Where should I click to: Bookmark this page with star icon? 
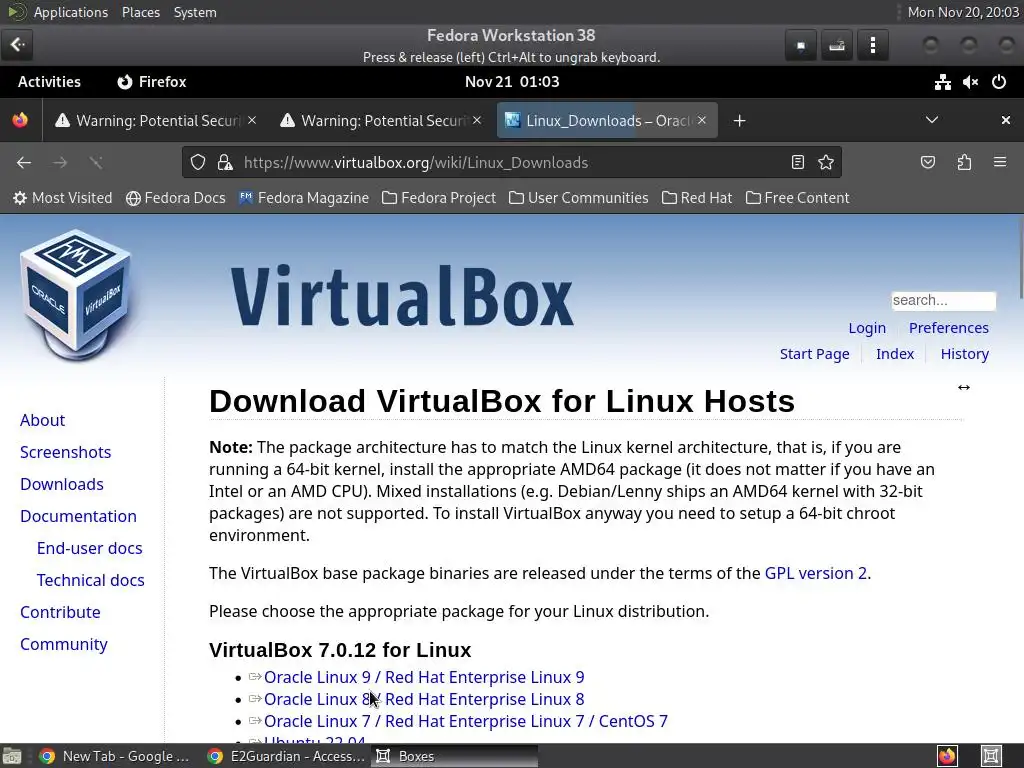825,163
